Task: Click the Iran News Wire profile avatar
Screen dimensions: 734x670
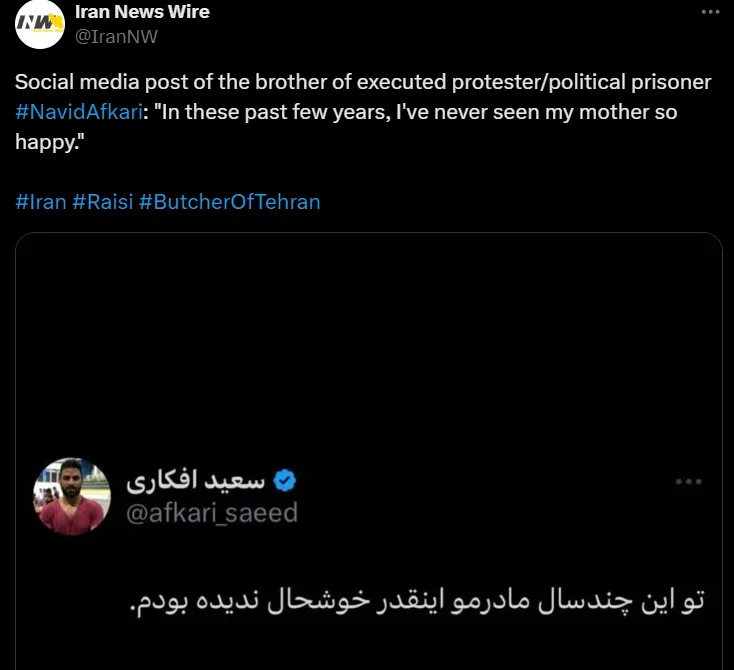Action: 39,24
